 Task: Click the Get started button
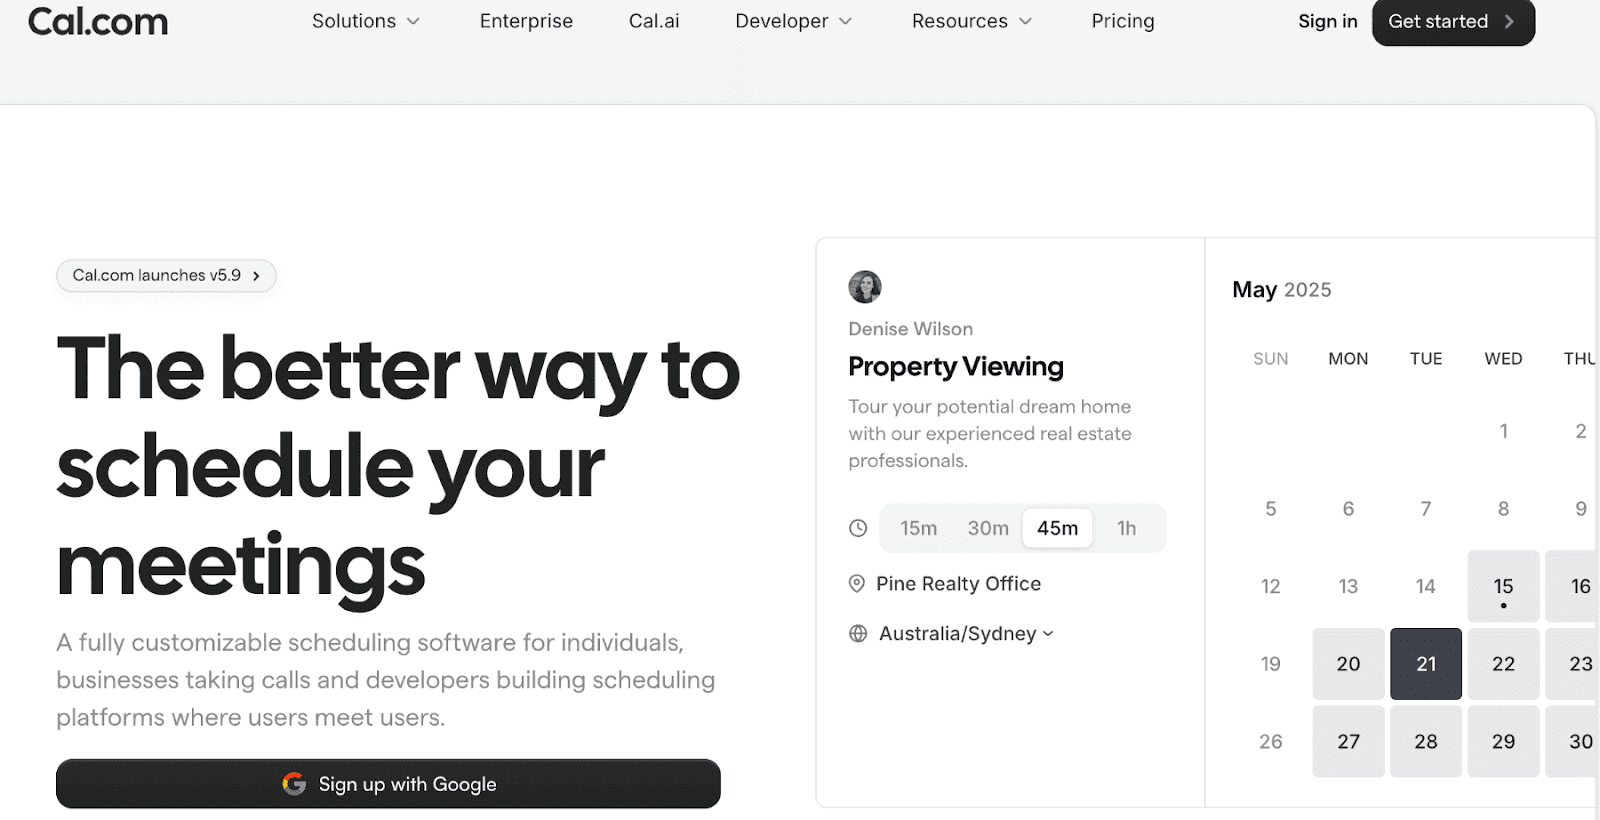point(1453,21)
